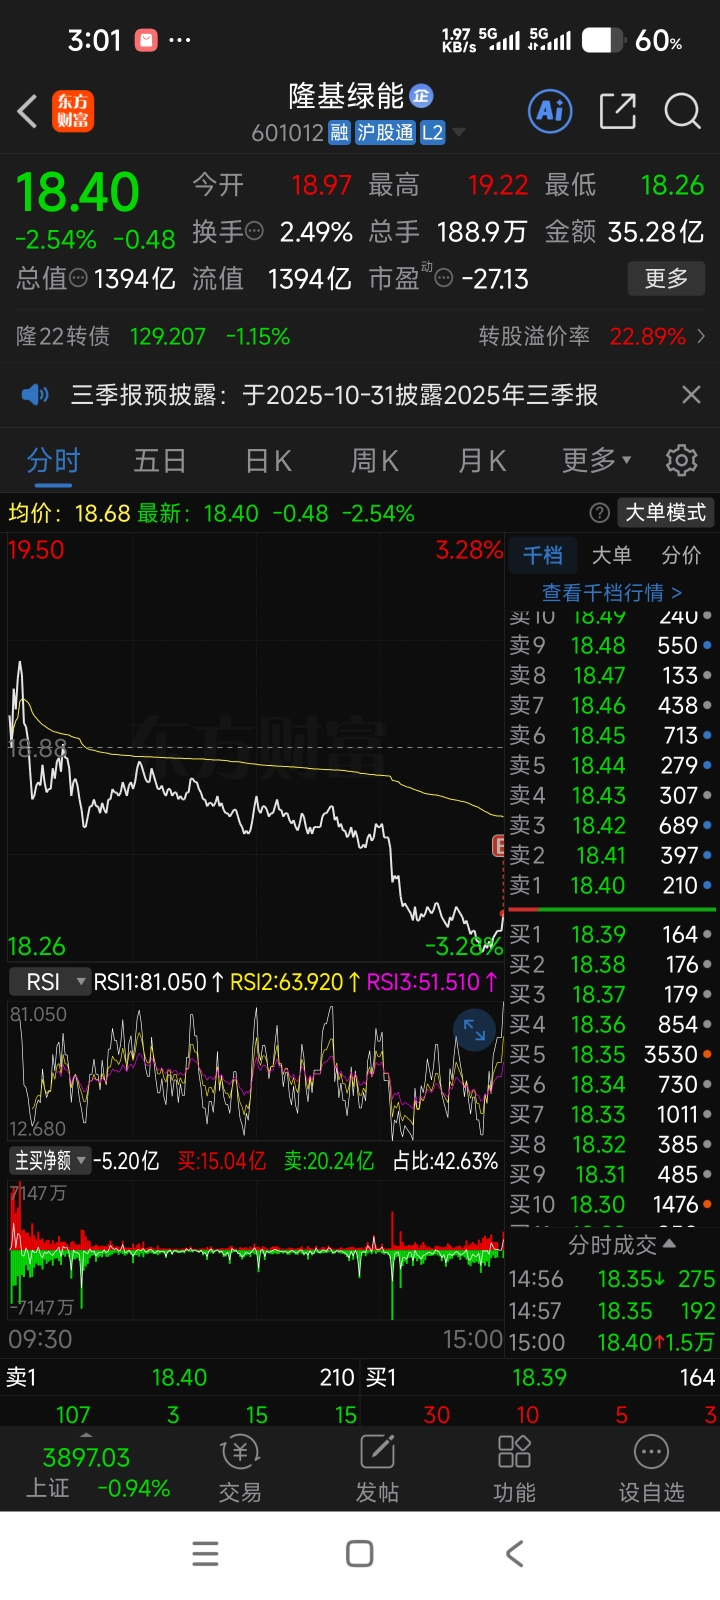This screenshot has width=720, height=1600.
Task: Tap 买5 18.35 3530 order row
Action: click(611, 1055)
